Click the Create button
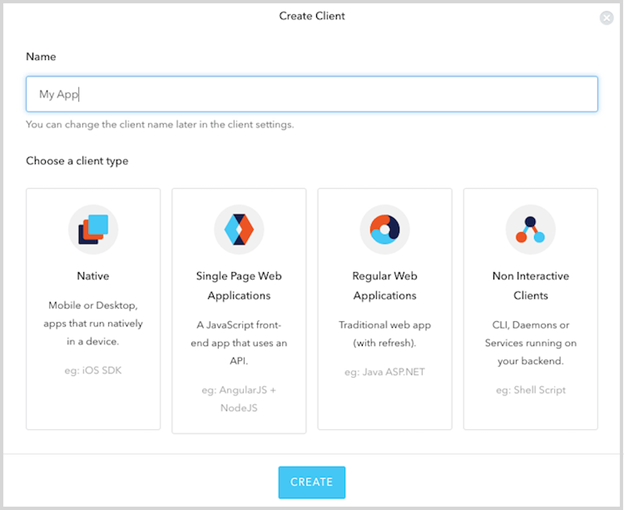The height and width of the screenshot is (510, 624). 312,482
